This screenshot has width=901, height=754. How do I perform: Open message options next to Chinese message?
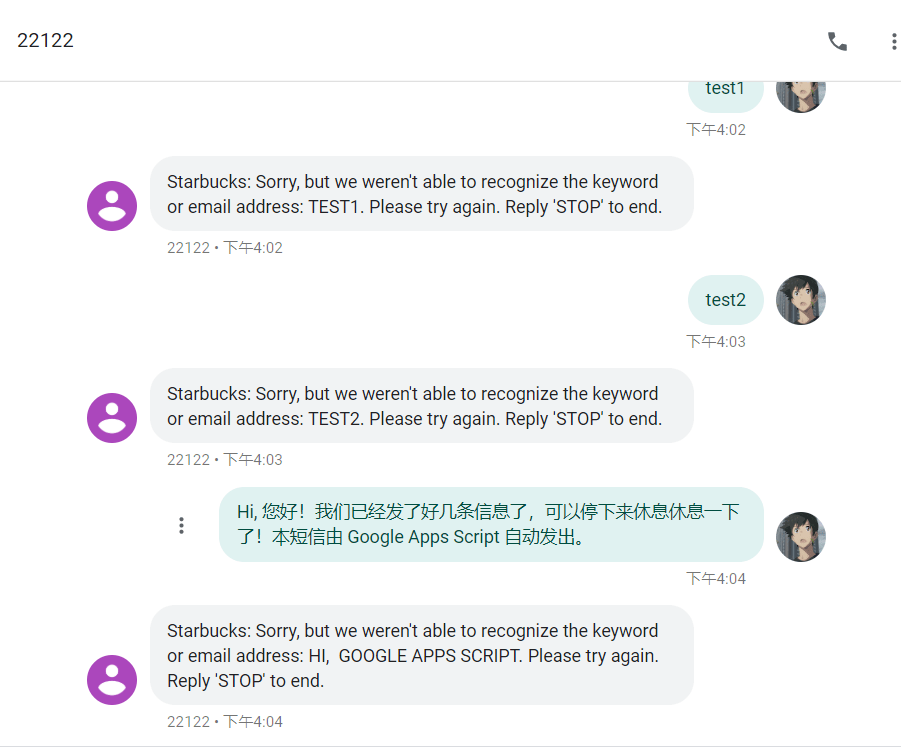[x=181, y=525]
